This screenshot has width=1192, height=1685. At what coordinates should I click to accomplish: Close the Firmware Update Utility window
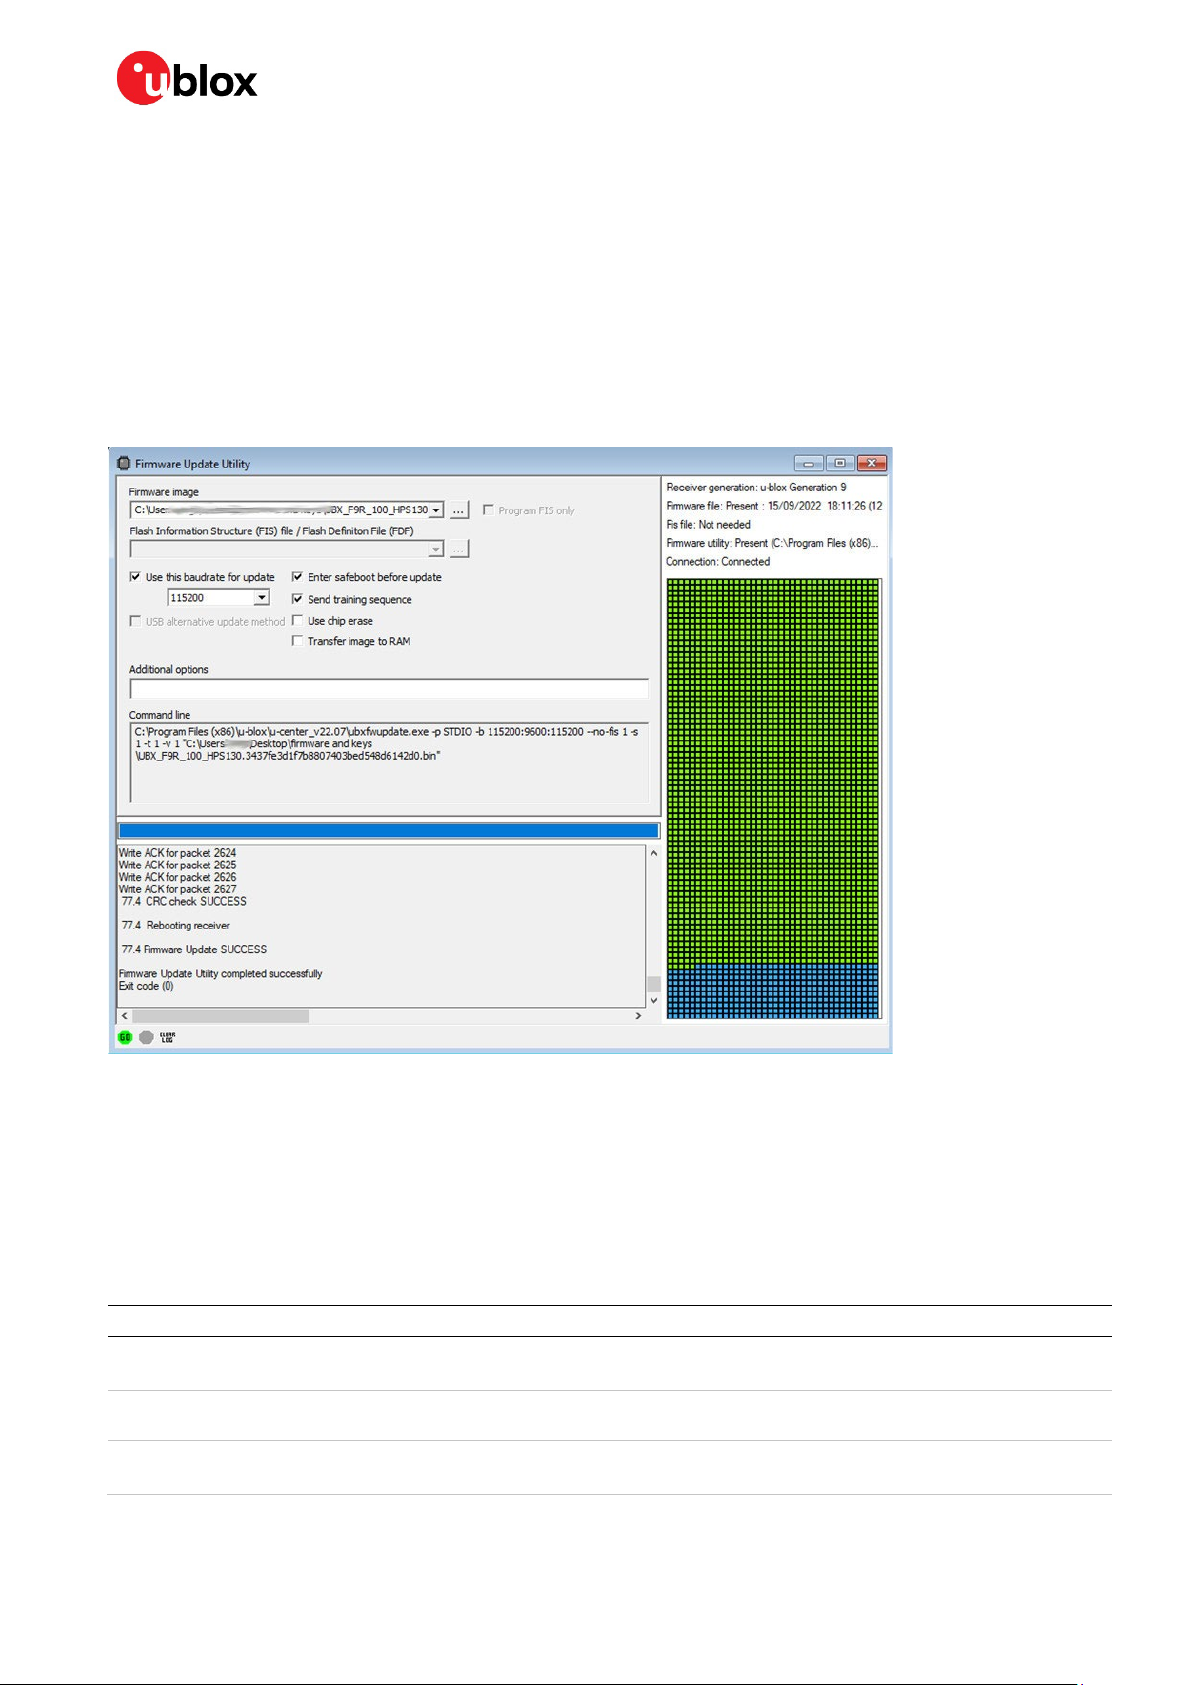872,464
